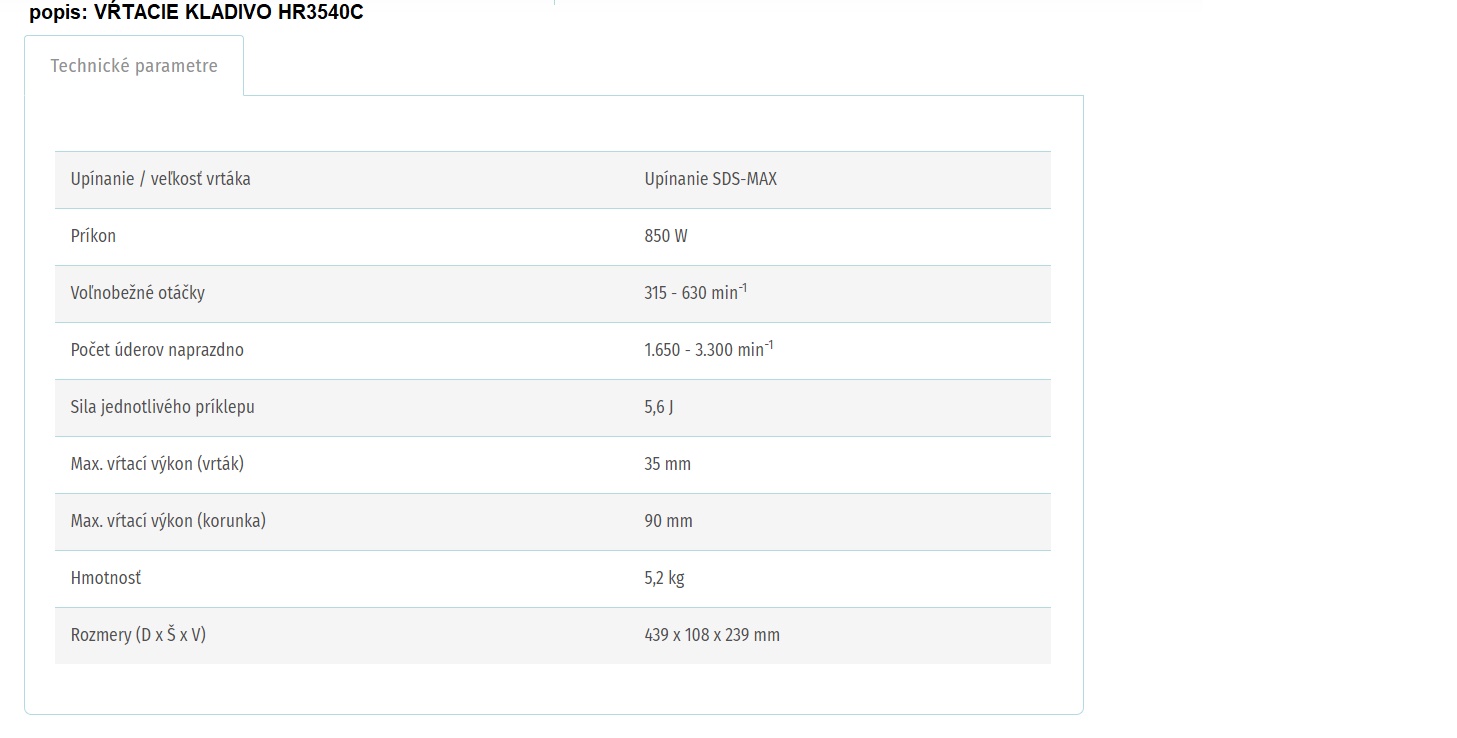Image resolution: width=1457 pixels, height=738 pixels.
Task: Select the Príkon row label
Action: pos(94,236)
